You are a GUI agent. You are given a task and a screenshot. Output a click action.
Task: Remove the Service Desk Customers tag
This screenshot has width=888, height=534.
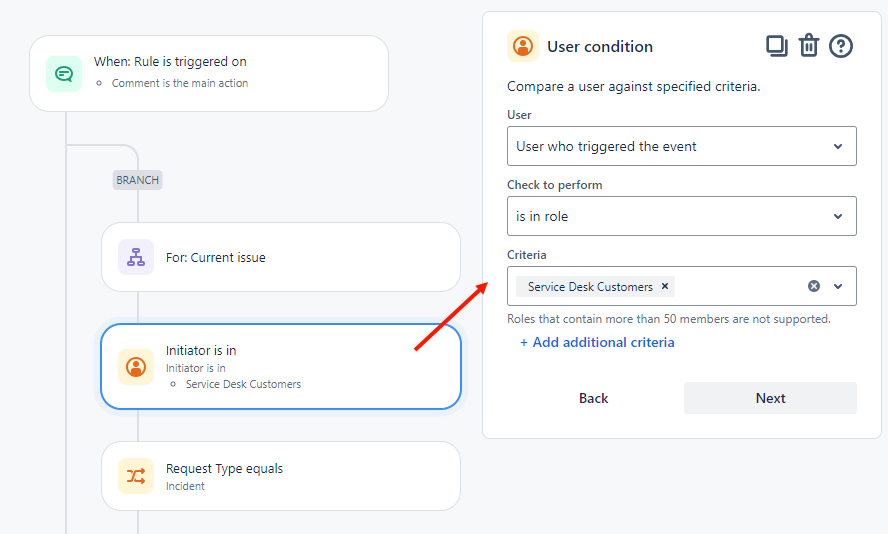tap(665, 286)
